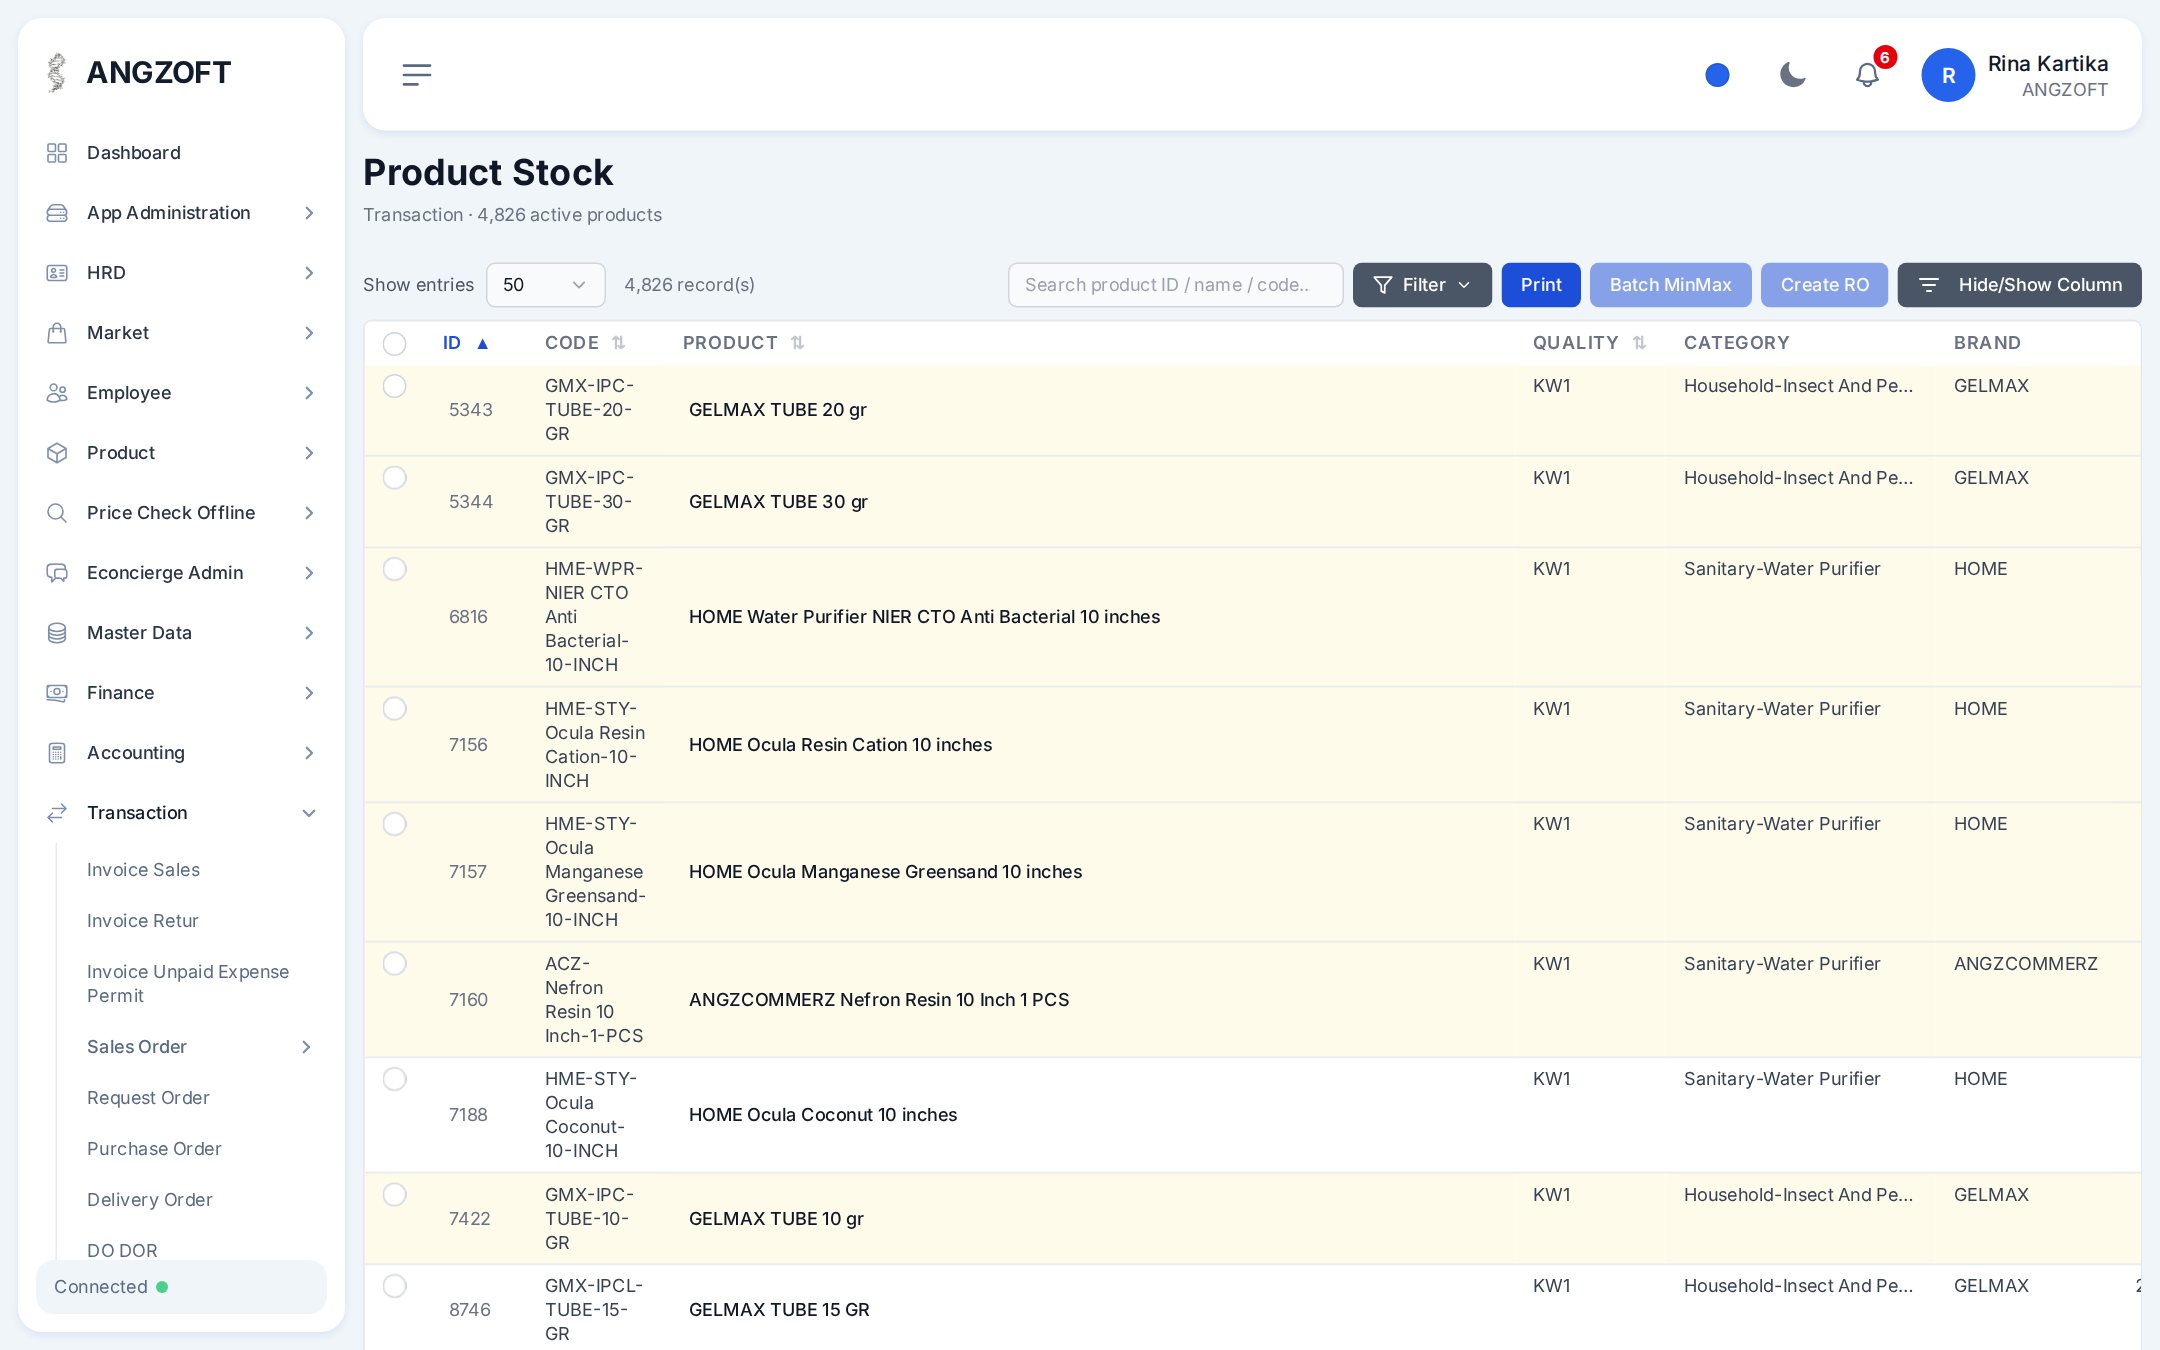Screen dimensions: 2160x1350
Task: Click the Employee people icon
Action: [x=57, y=393]
